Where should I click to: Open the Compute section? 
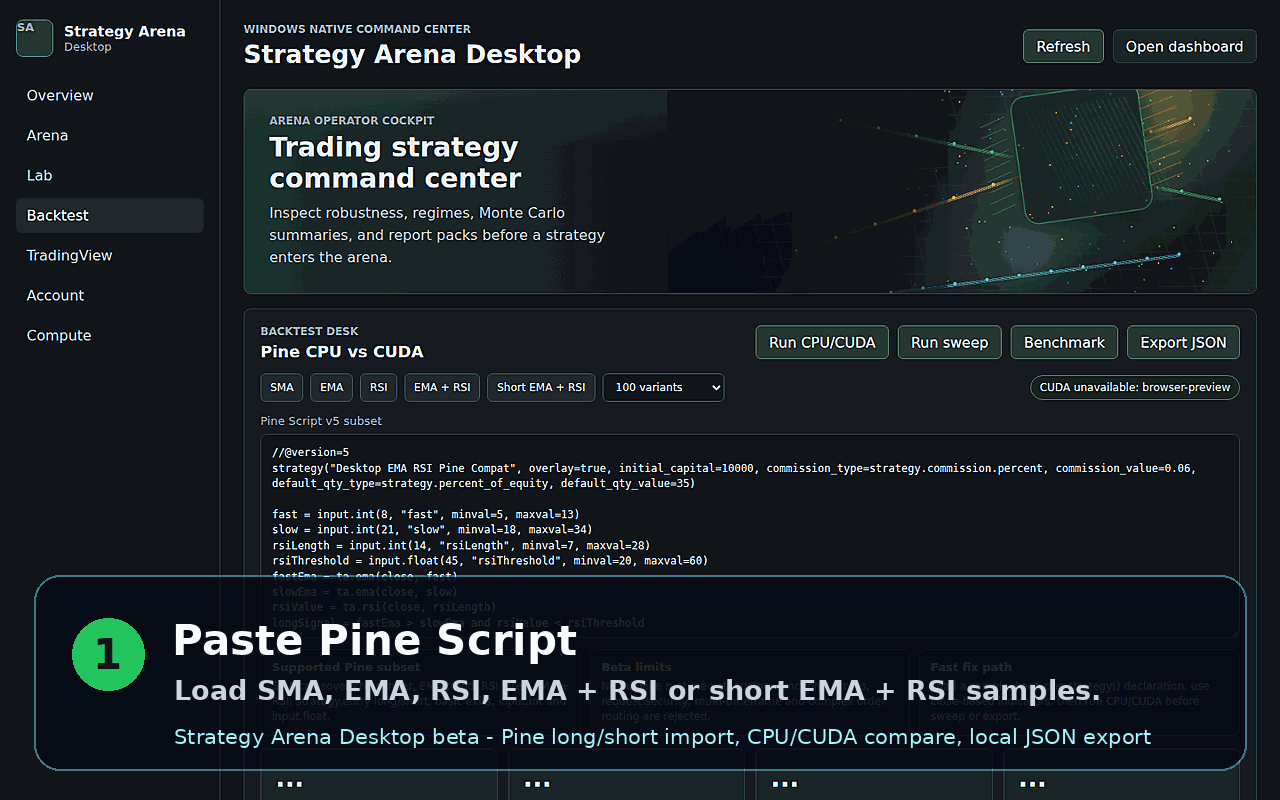pyautogui.click(x=110, y=336)
